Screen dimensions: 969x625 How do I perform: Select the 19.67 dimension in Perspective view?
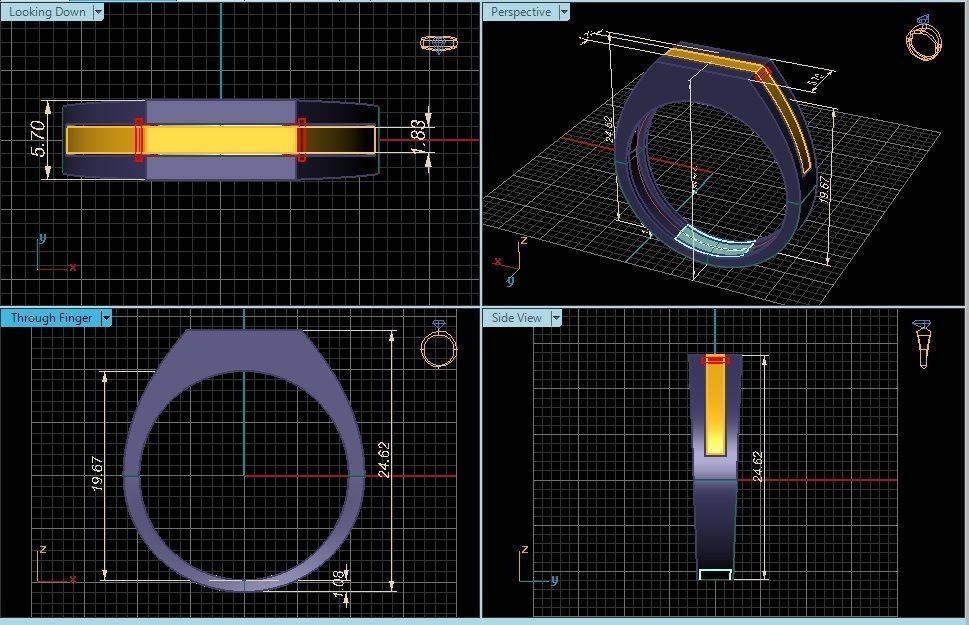[x=824, y=189]
